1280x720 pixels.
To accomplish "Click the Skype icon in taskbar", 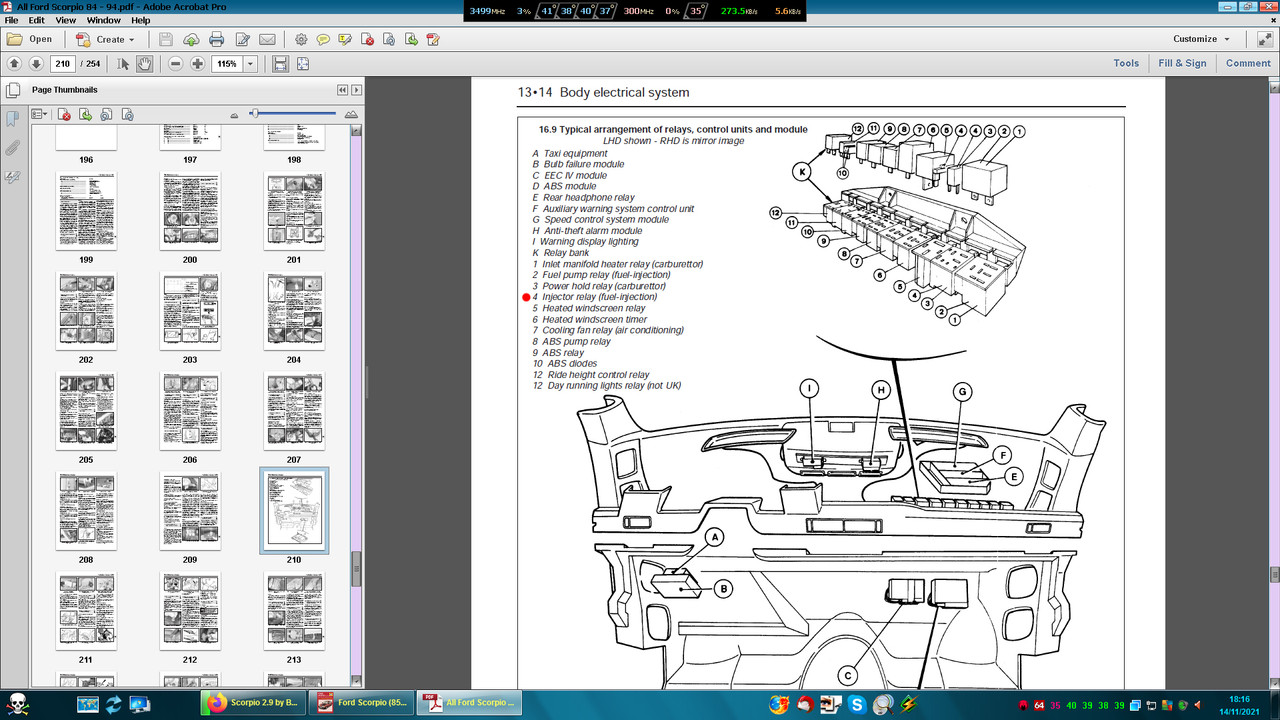I will [858, 704].
